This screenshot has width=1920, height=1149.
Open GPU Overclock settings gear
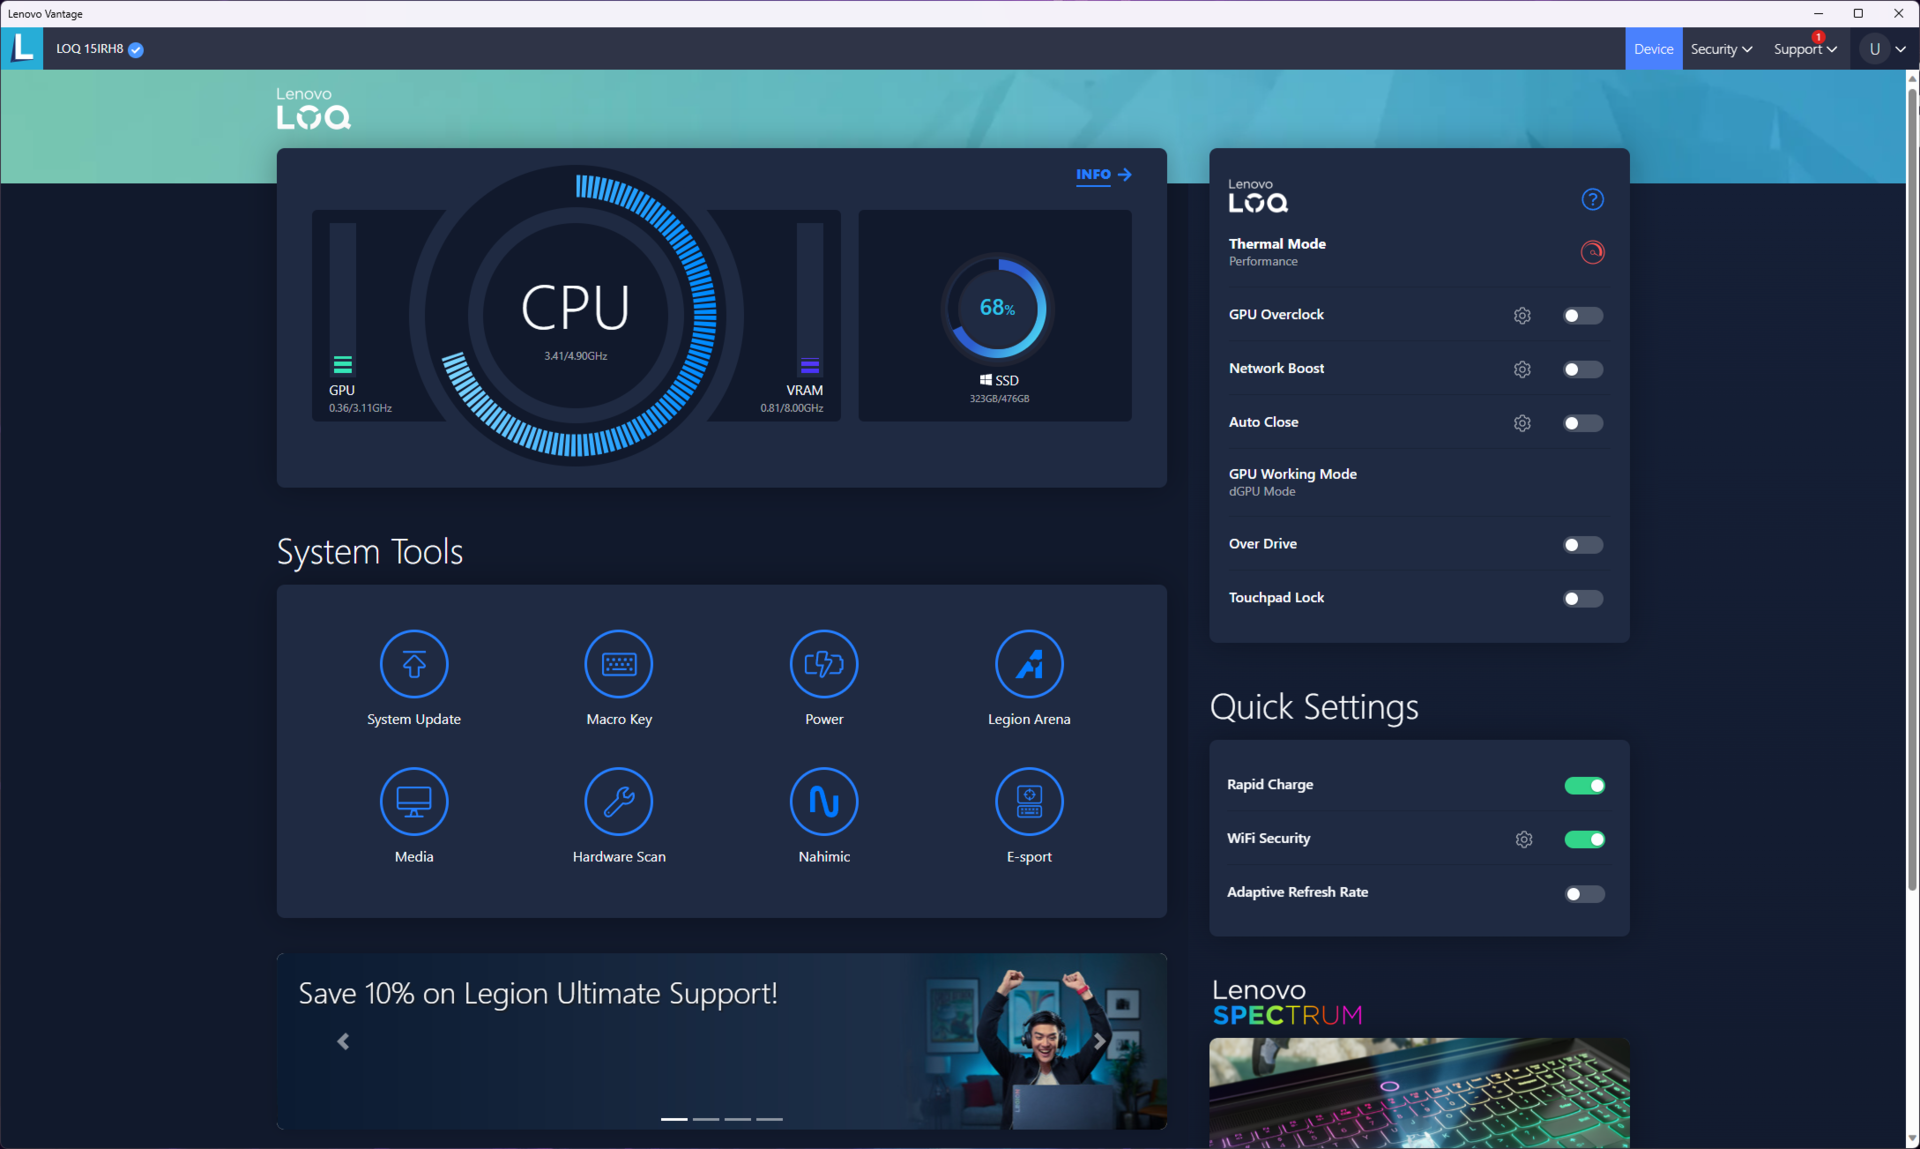pos(1521,315)
